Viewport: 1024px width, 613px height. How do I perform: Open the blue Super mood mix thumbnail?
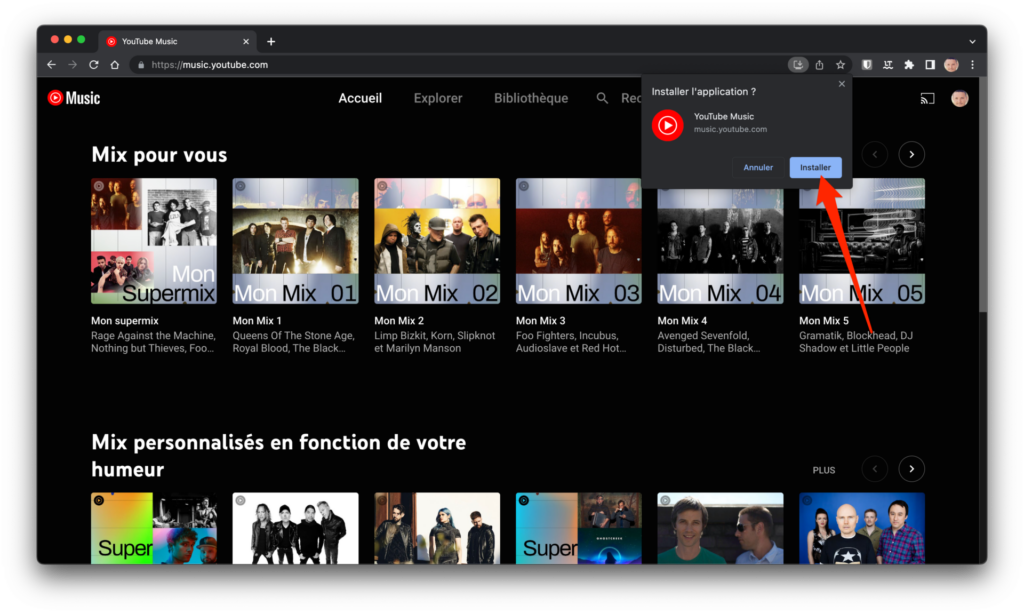[579, 528]
